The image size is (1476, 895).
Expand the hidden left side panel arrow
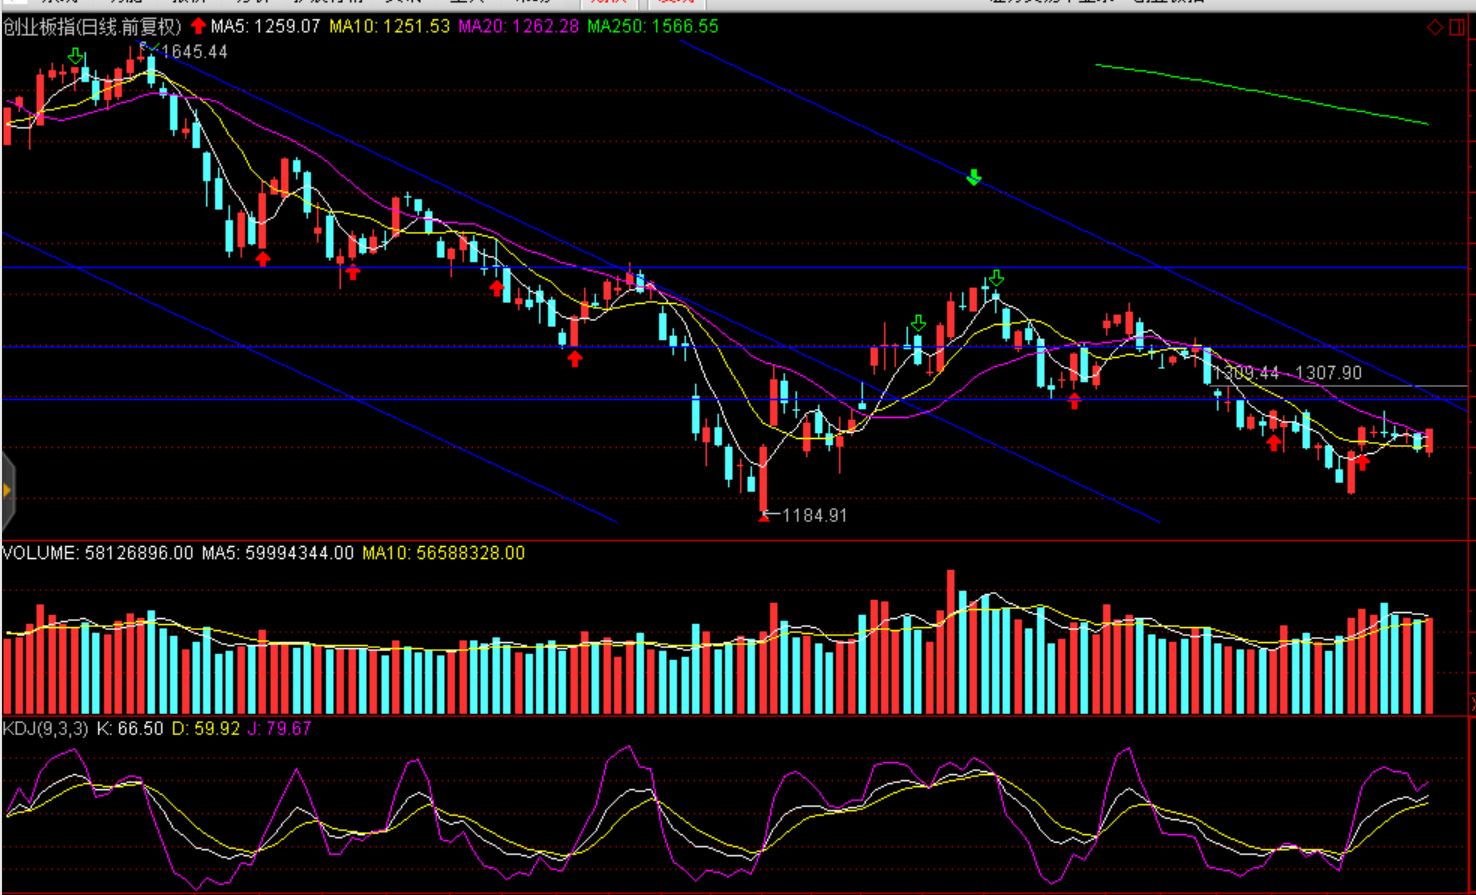tap(7, 490)
